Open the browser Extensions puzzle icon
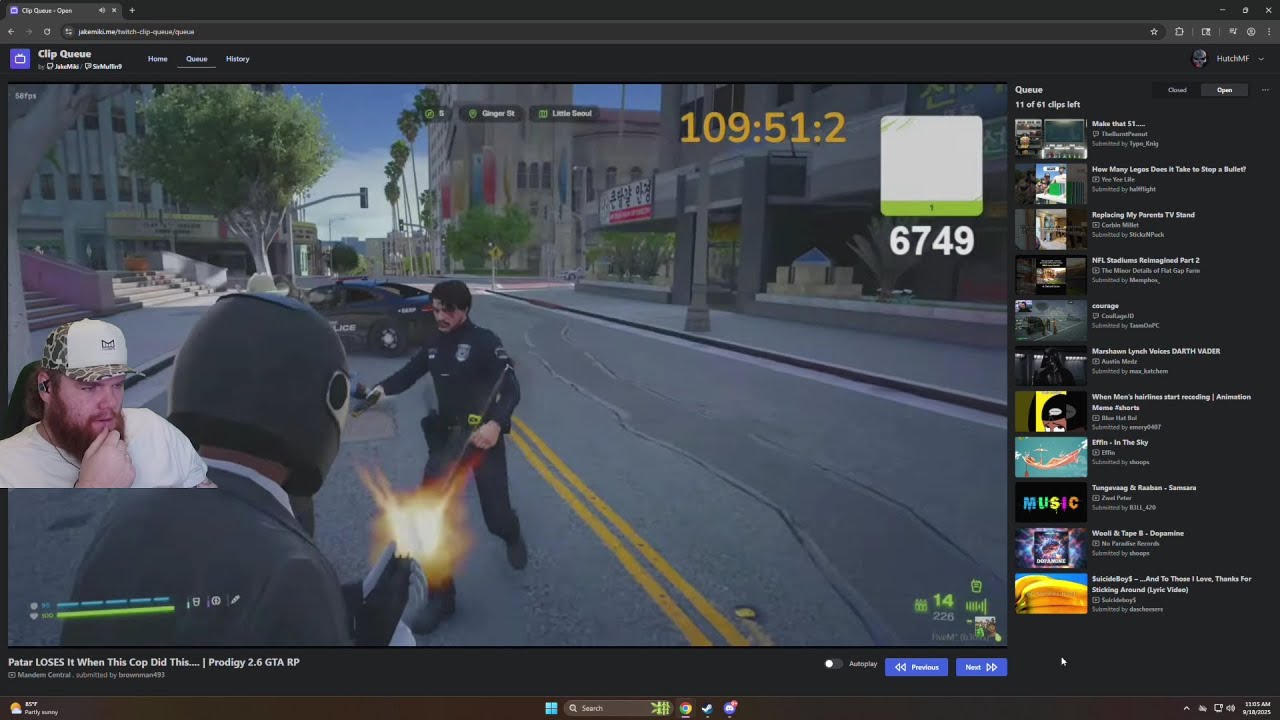This screenshot has width=1280, height=720. tap(1179, 31)
